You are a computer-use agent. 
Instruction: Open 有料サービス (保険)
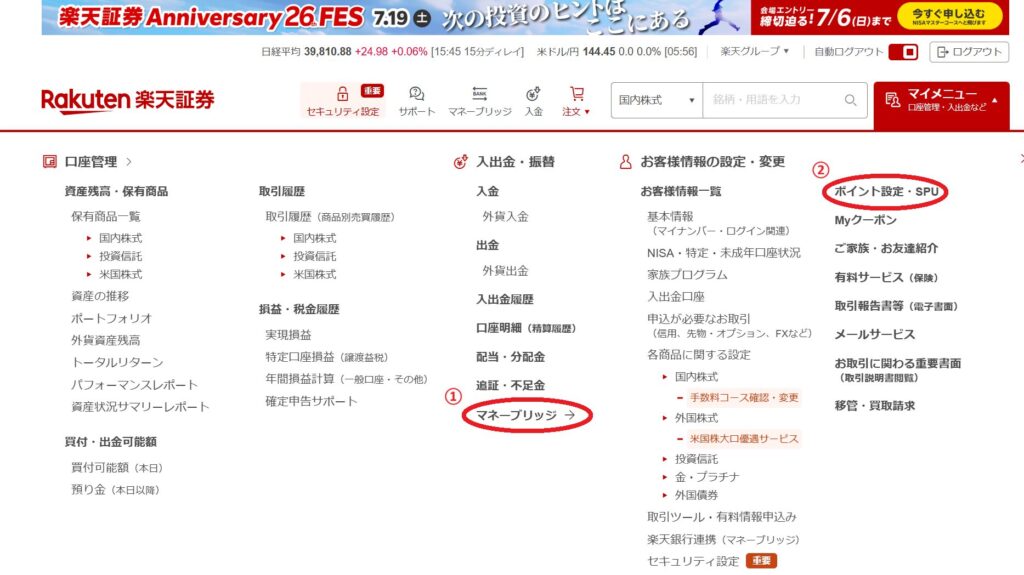[x=886, y=277]
